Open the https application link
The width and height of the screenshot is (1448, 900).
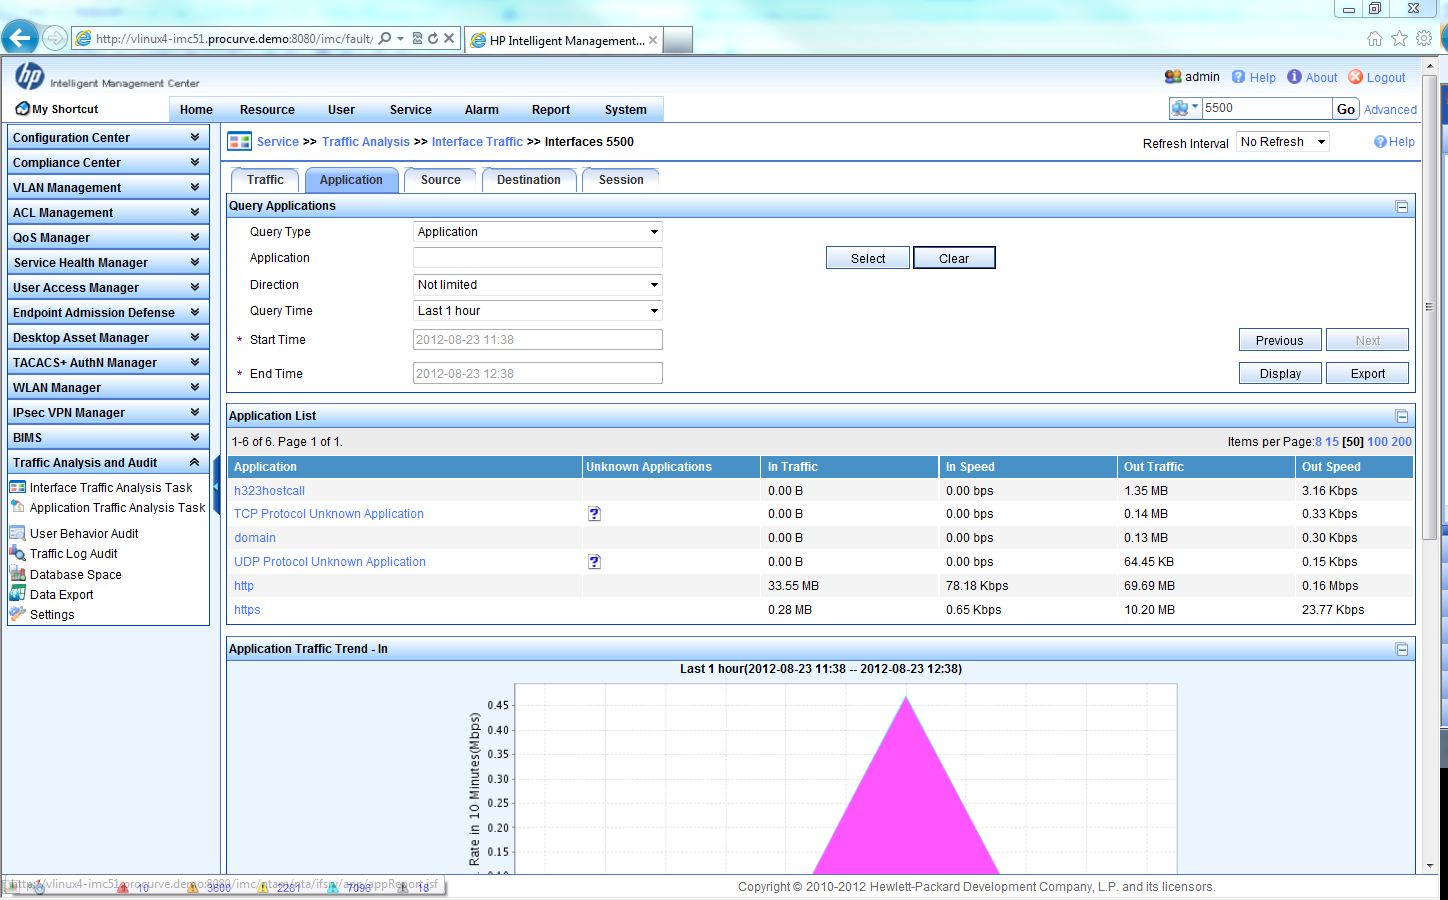[247, 610]
